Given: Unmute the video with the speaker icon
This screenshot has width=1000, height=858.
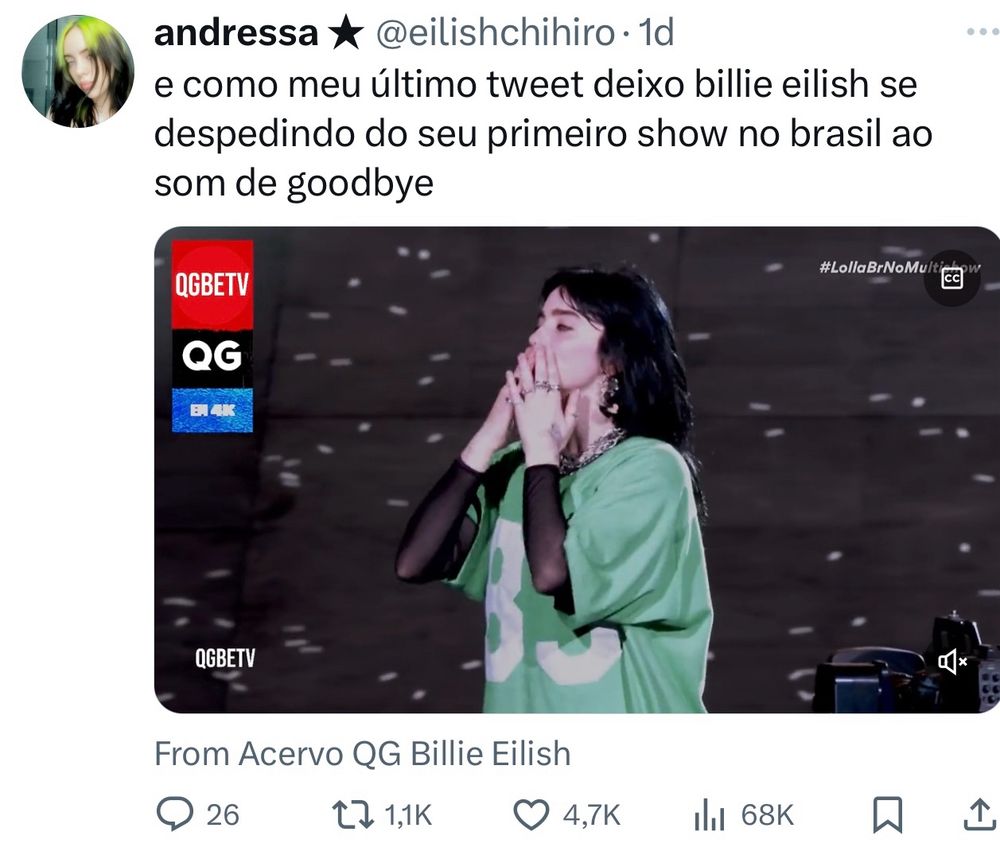Looking at the screenshot, I should [952, 662].
